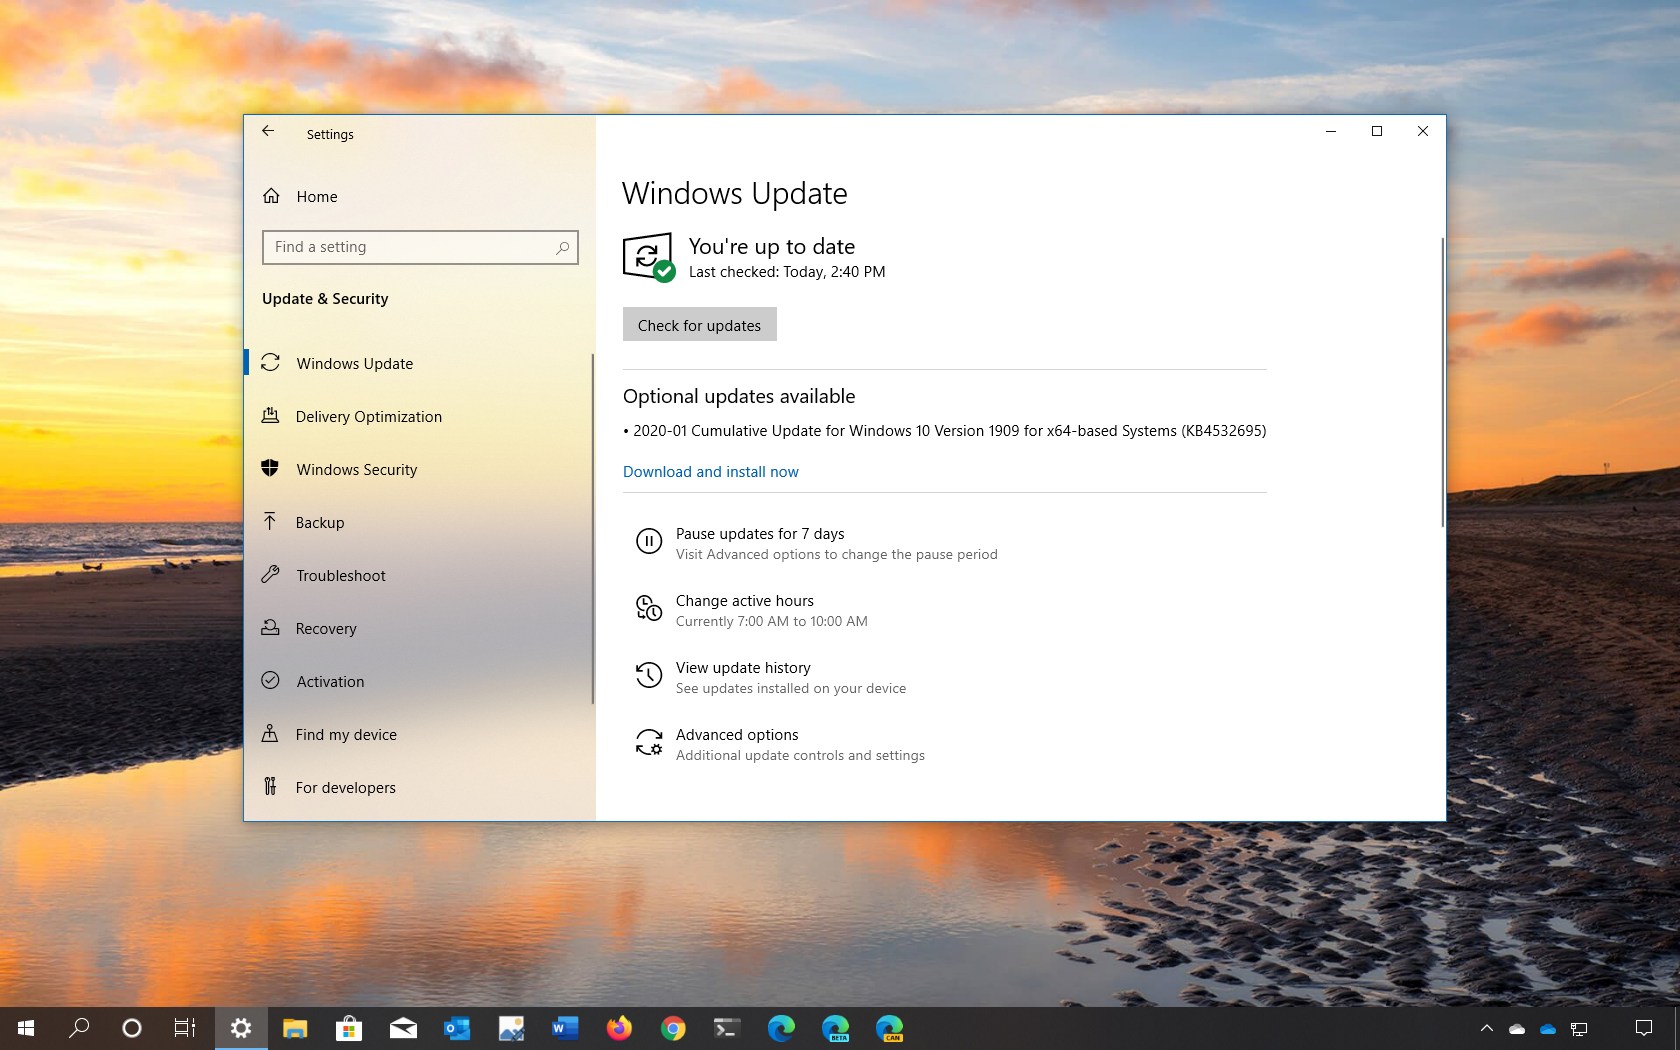Select Windows Update in sidebar
Image resolution: width=1680 pixels, height=1050 pixels.
point(419,363)
